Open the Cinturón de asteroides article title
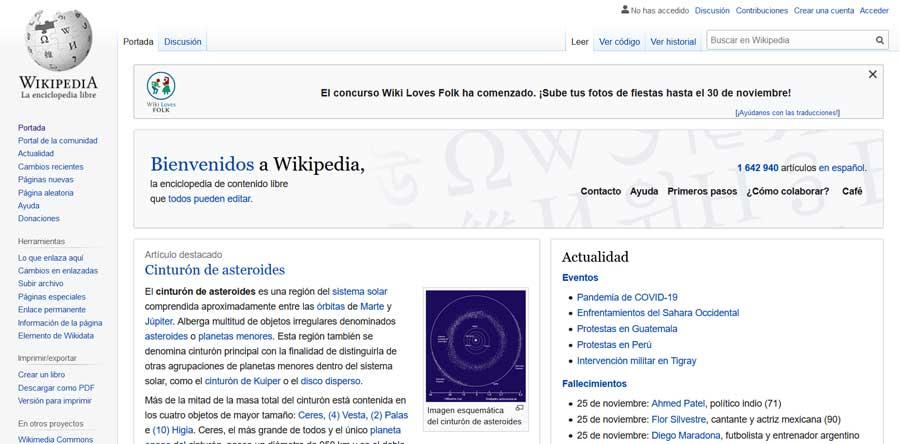The height and width of the screenshot is (444, 900). pos(215,270)
